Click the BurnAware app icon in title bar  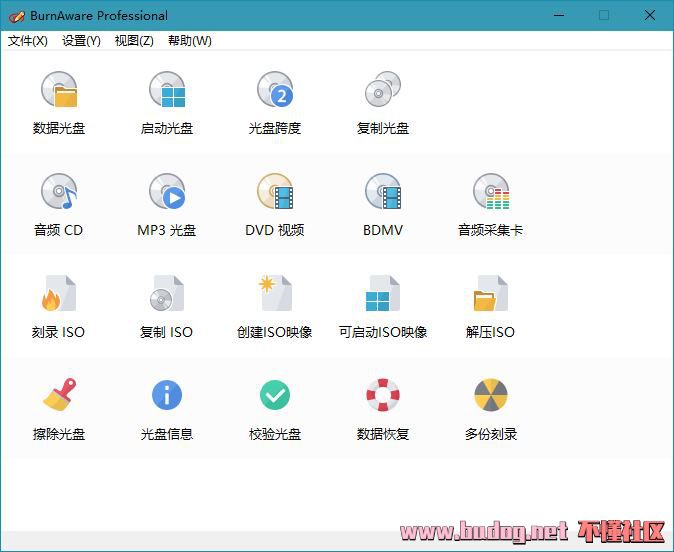coord(16,16)
